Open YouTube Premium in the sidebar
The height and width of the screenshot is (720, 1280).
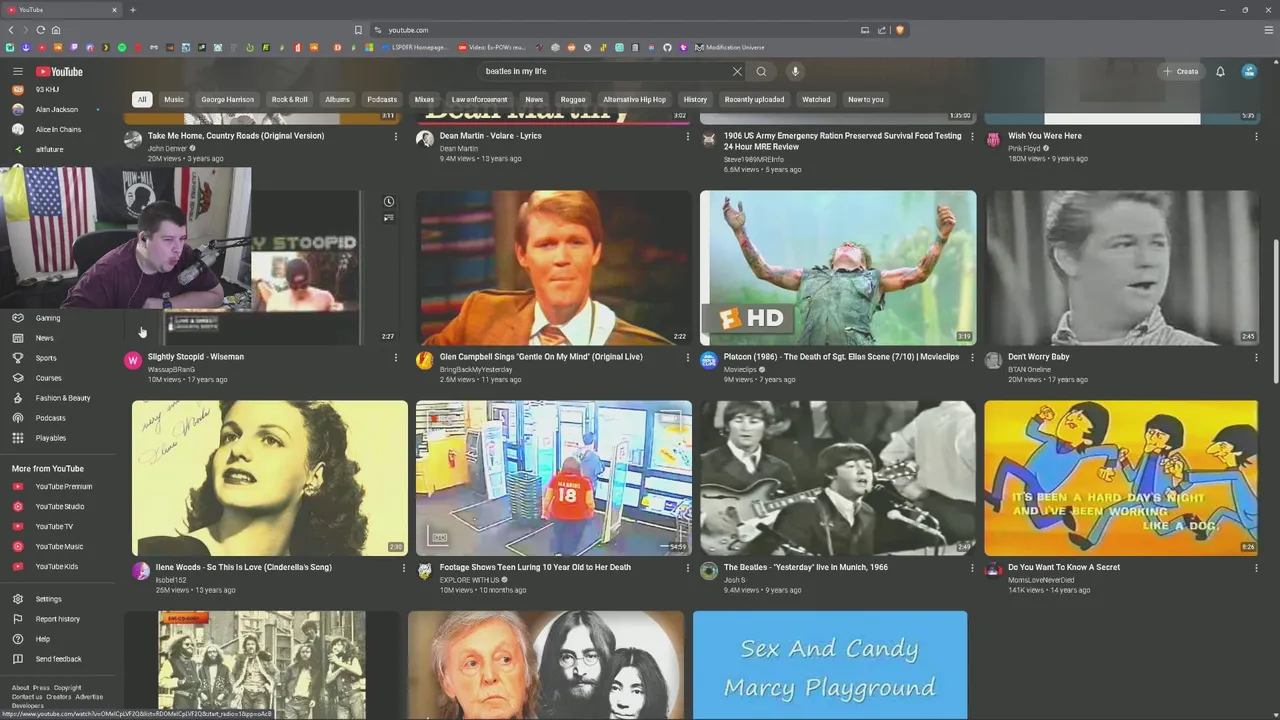[x=62, y=486]
